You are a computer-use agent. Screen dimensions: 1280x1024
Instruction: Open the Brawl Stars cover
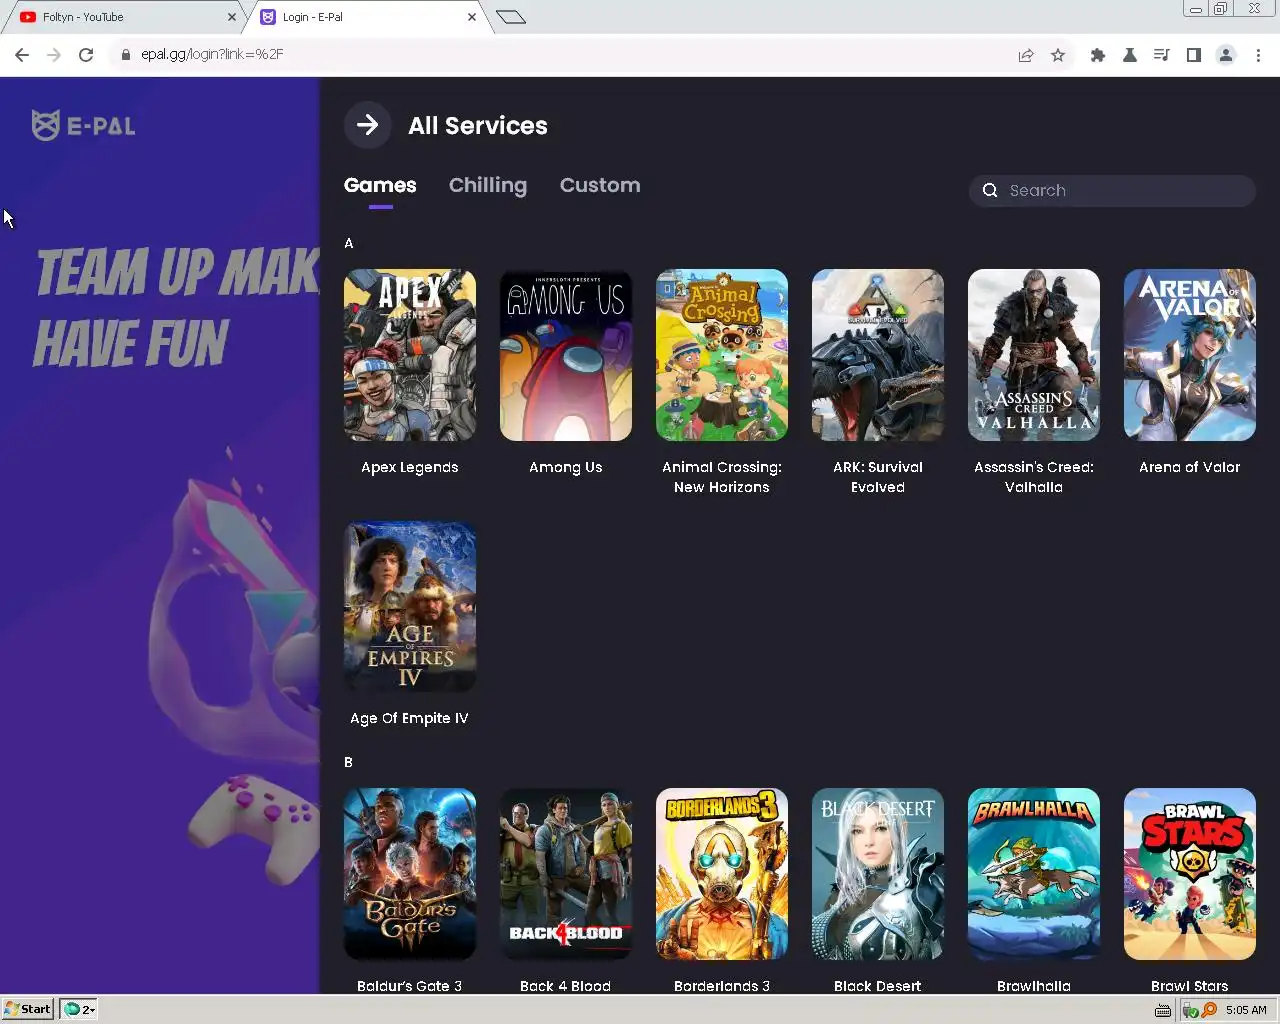tap(1190, 874)
